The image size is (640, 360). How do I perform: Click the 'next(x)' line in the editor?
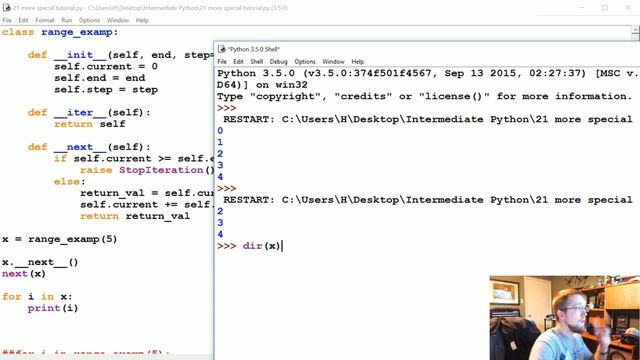point(24,273)
